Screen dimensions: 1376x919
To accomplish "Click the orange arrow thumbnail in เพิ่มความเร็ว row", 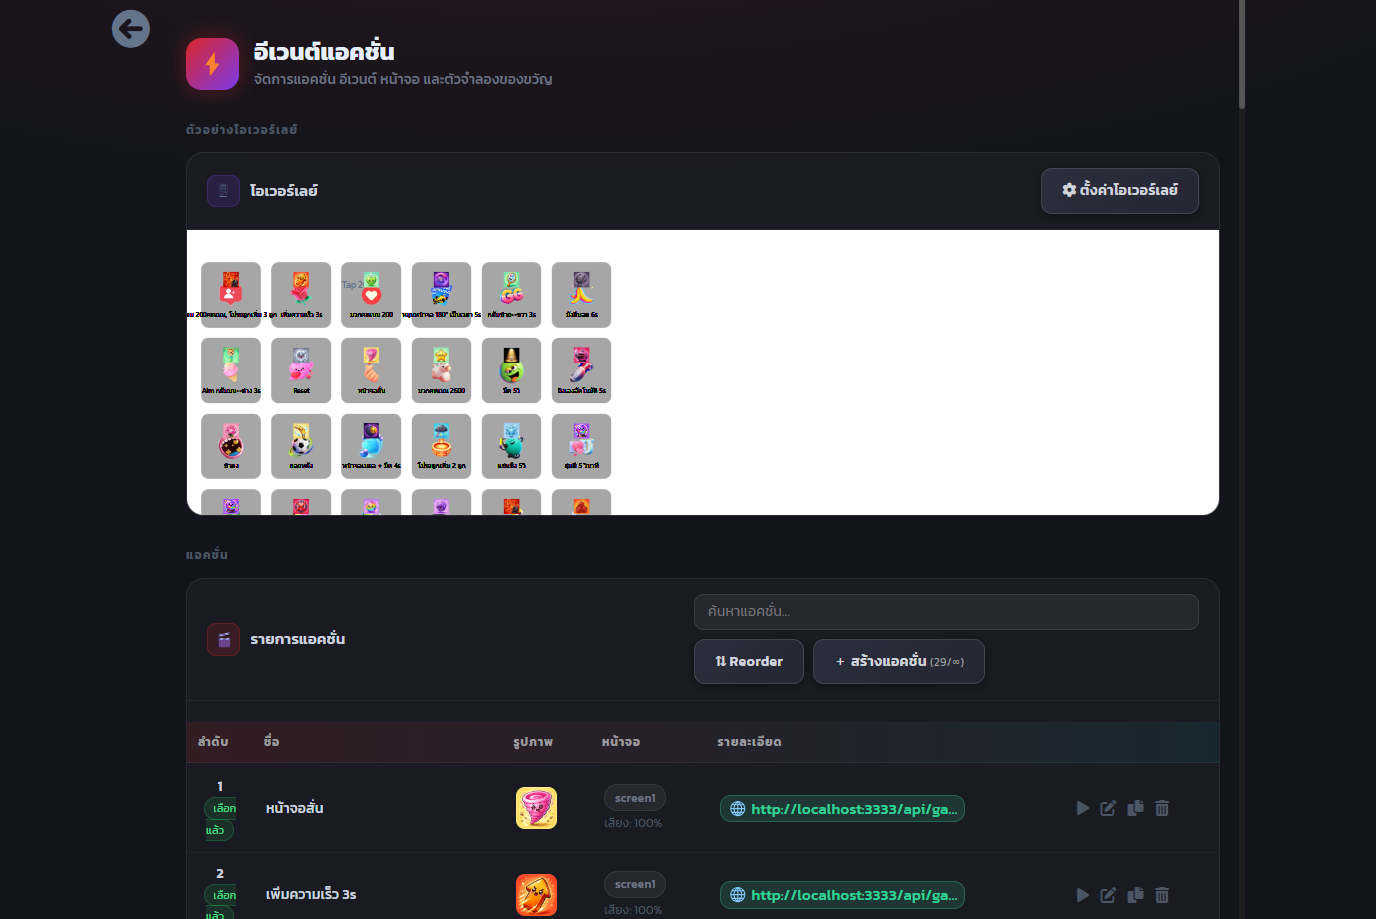I will [536, 895].
